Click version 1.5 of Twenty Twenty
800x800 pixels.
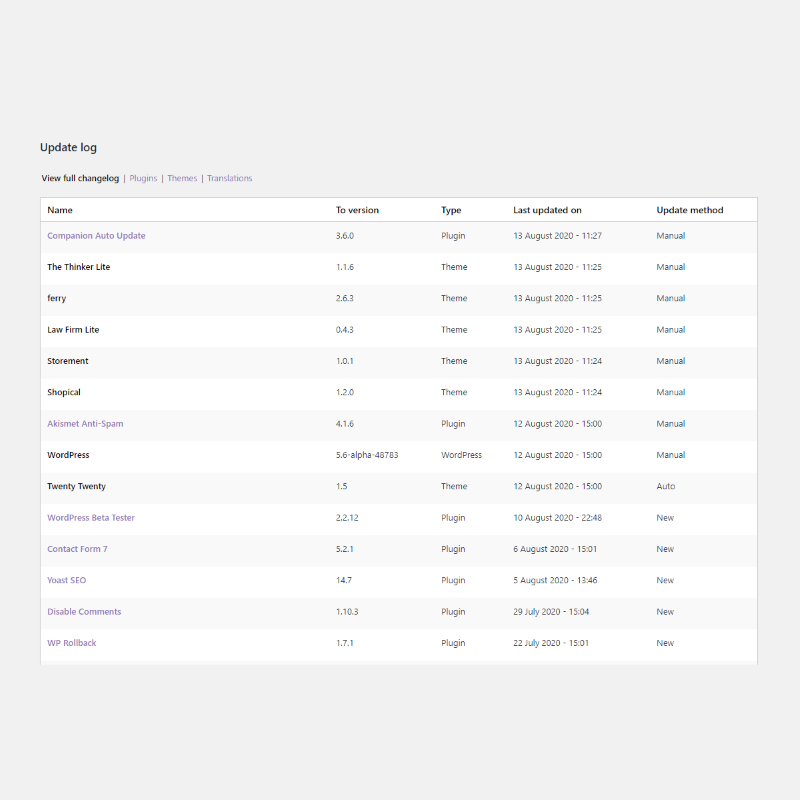coord(341,486)
